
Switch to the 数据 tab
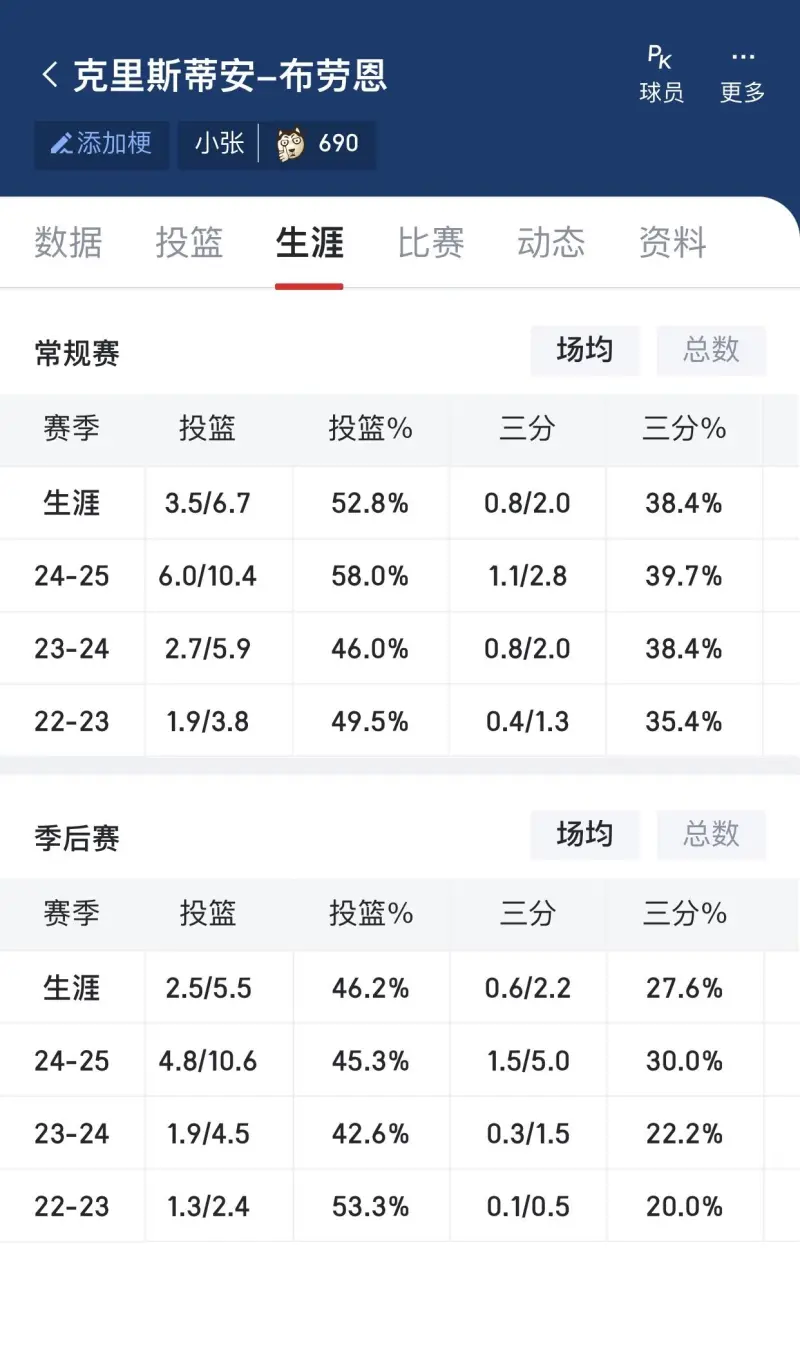coord(68,243)
